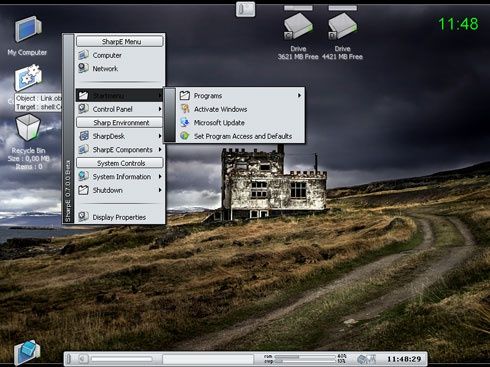This screenshot has width=490, height=367.
Task: Click the gear-window shortcut icon below My Computer
Action: tap(28, 78)
